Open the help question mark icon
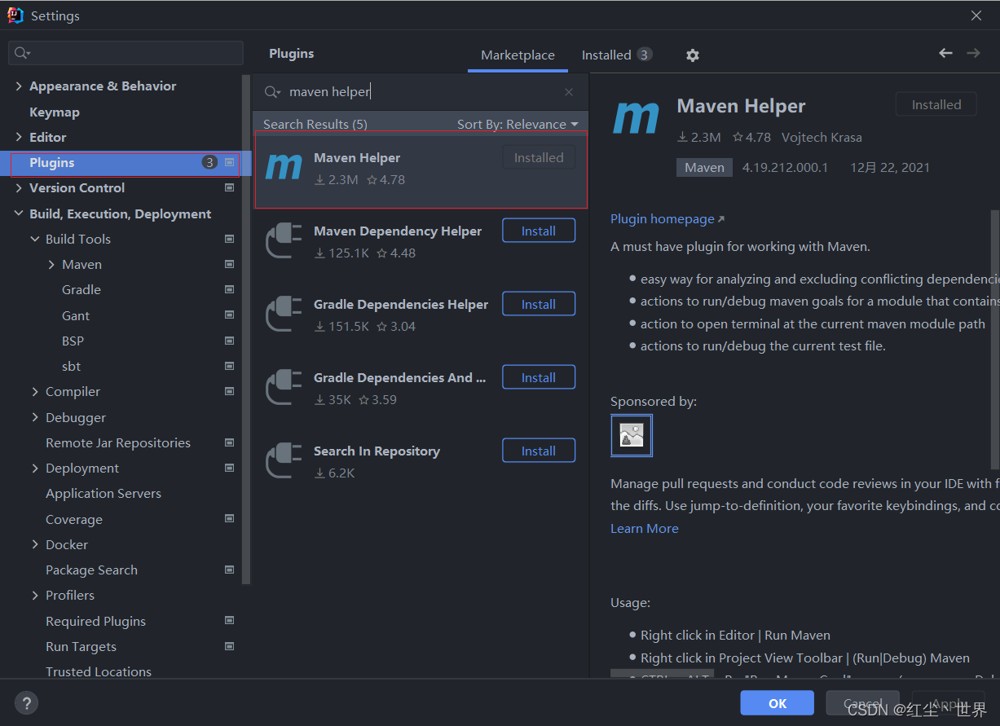The image size is (1000, 726). pos(26,703)
